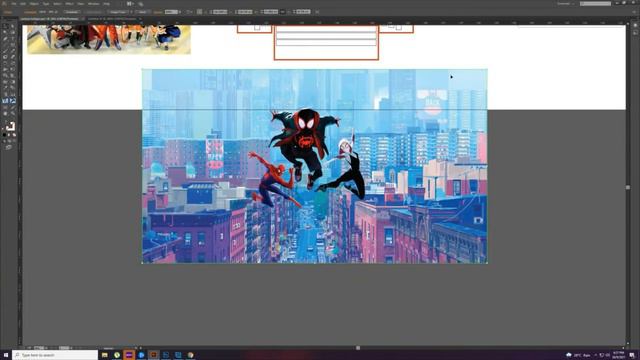Image resolution: width=640 pixels, height=360 pixels.
Task: Open the taskbar clock and date
Action: tap(618, 355)
